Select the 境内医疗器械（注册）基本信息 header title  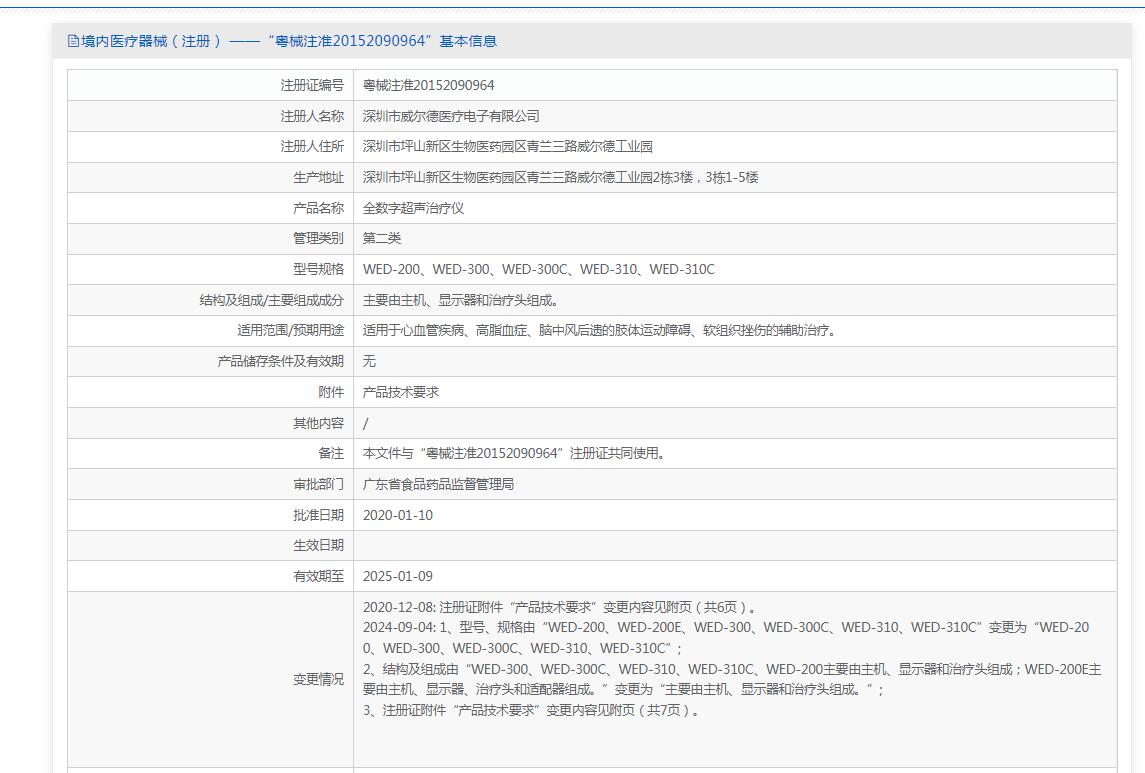(289, 41)
